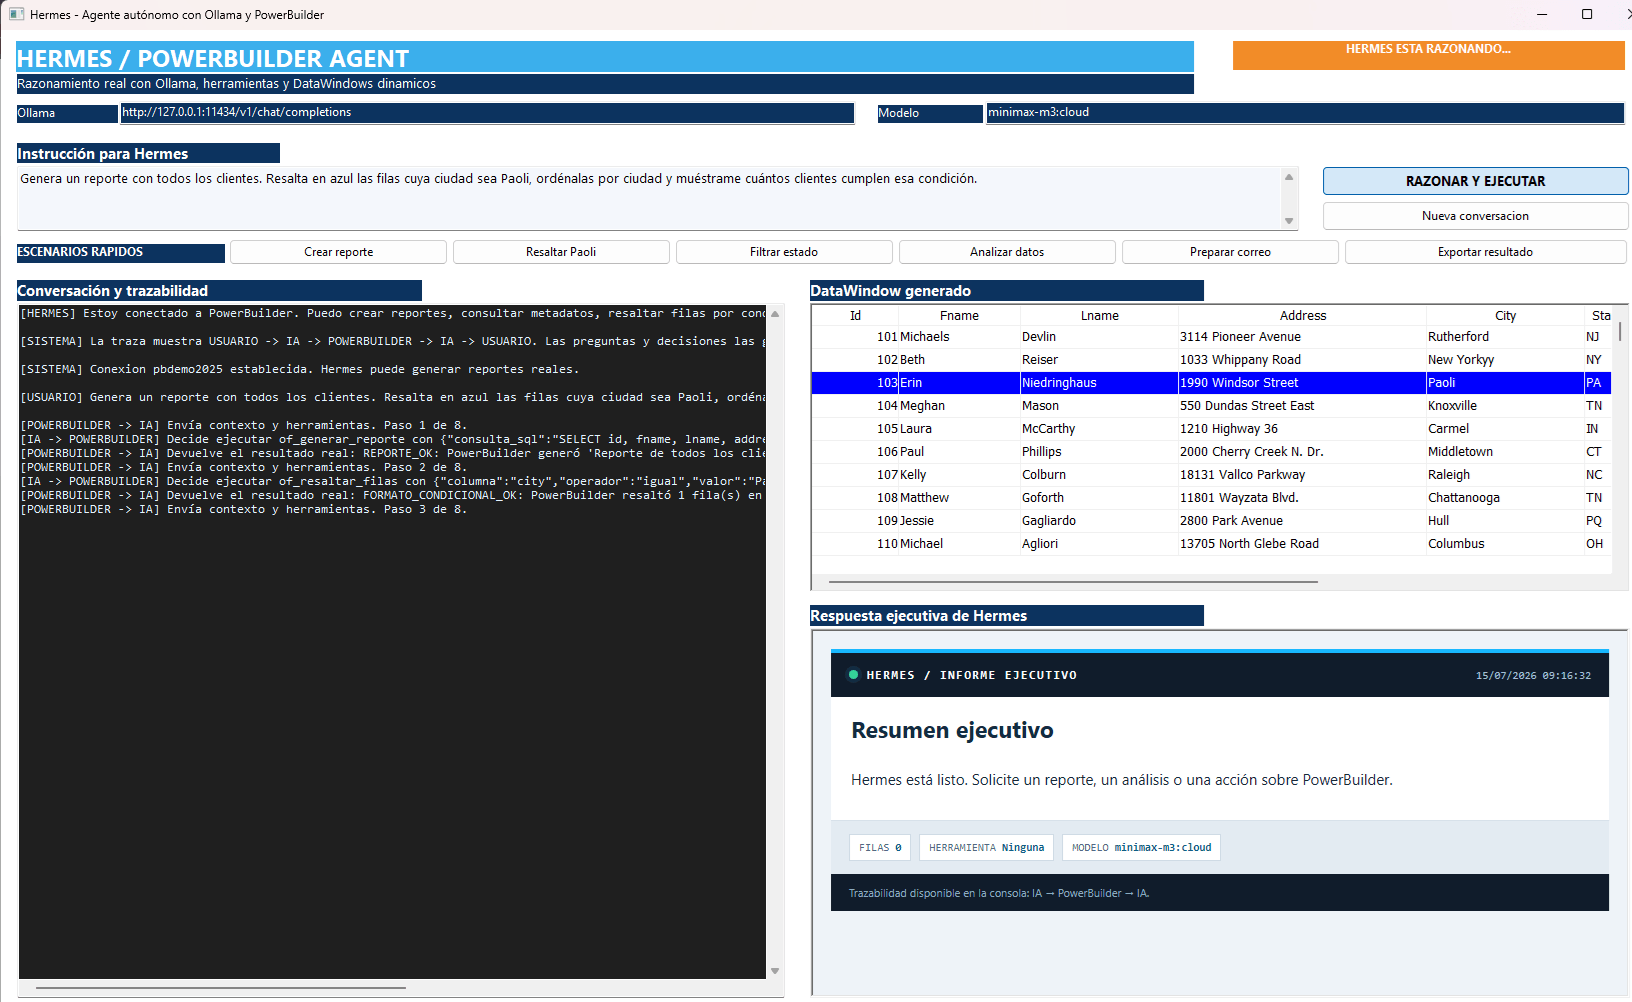Click the conversation console scroll-up arrow
1632x1002 pixels.
(x=775, y=314)
